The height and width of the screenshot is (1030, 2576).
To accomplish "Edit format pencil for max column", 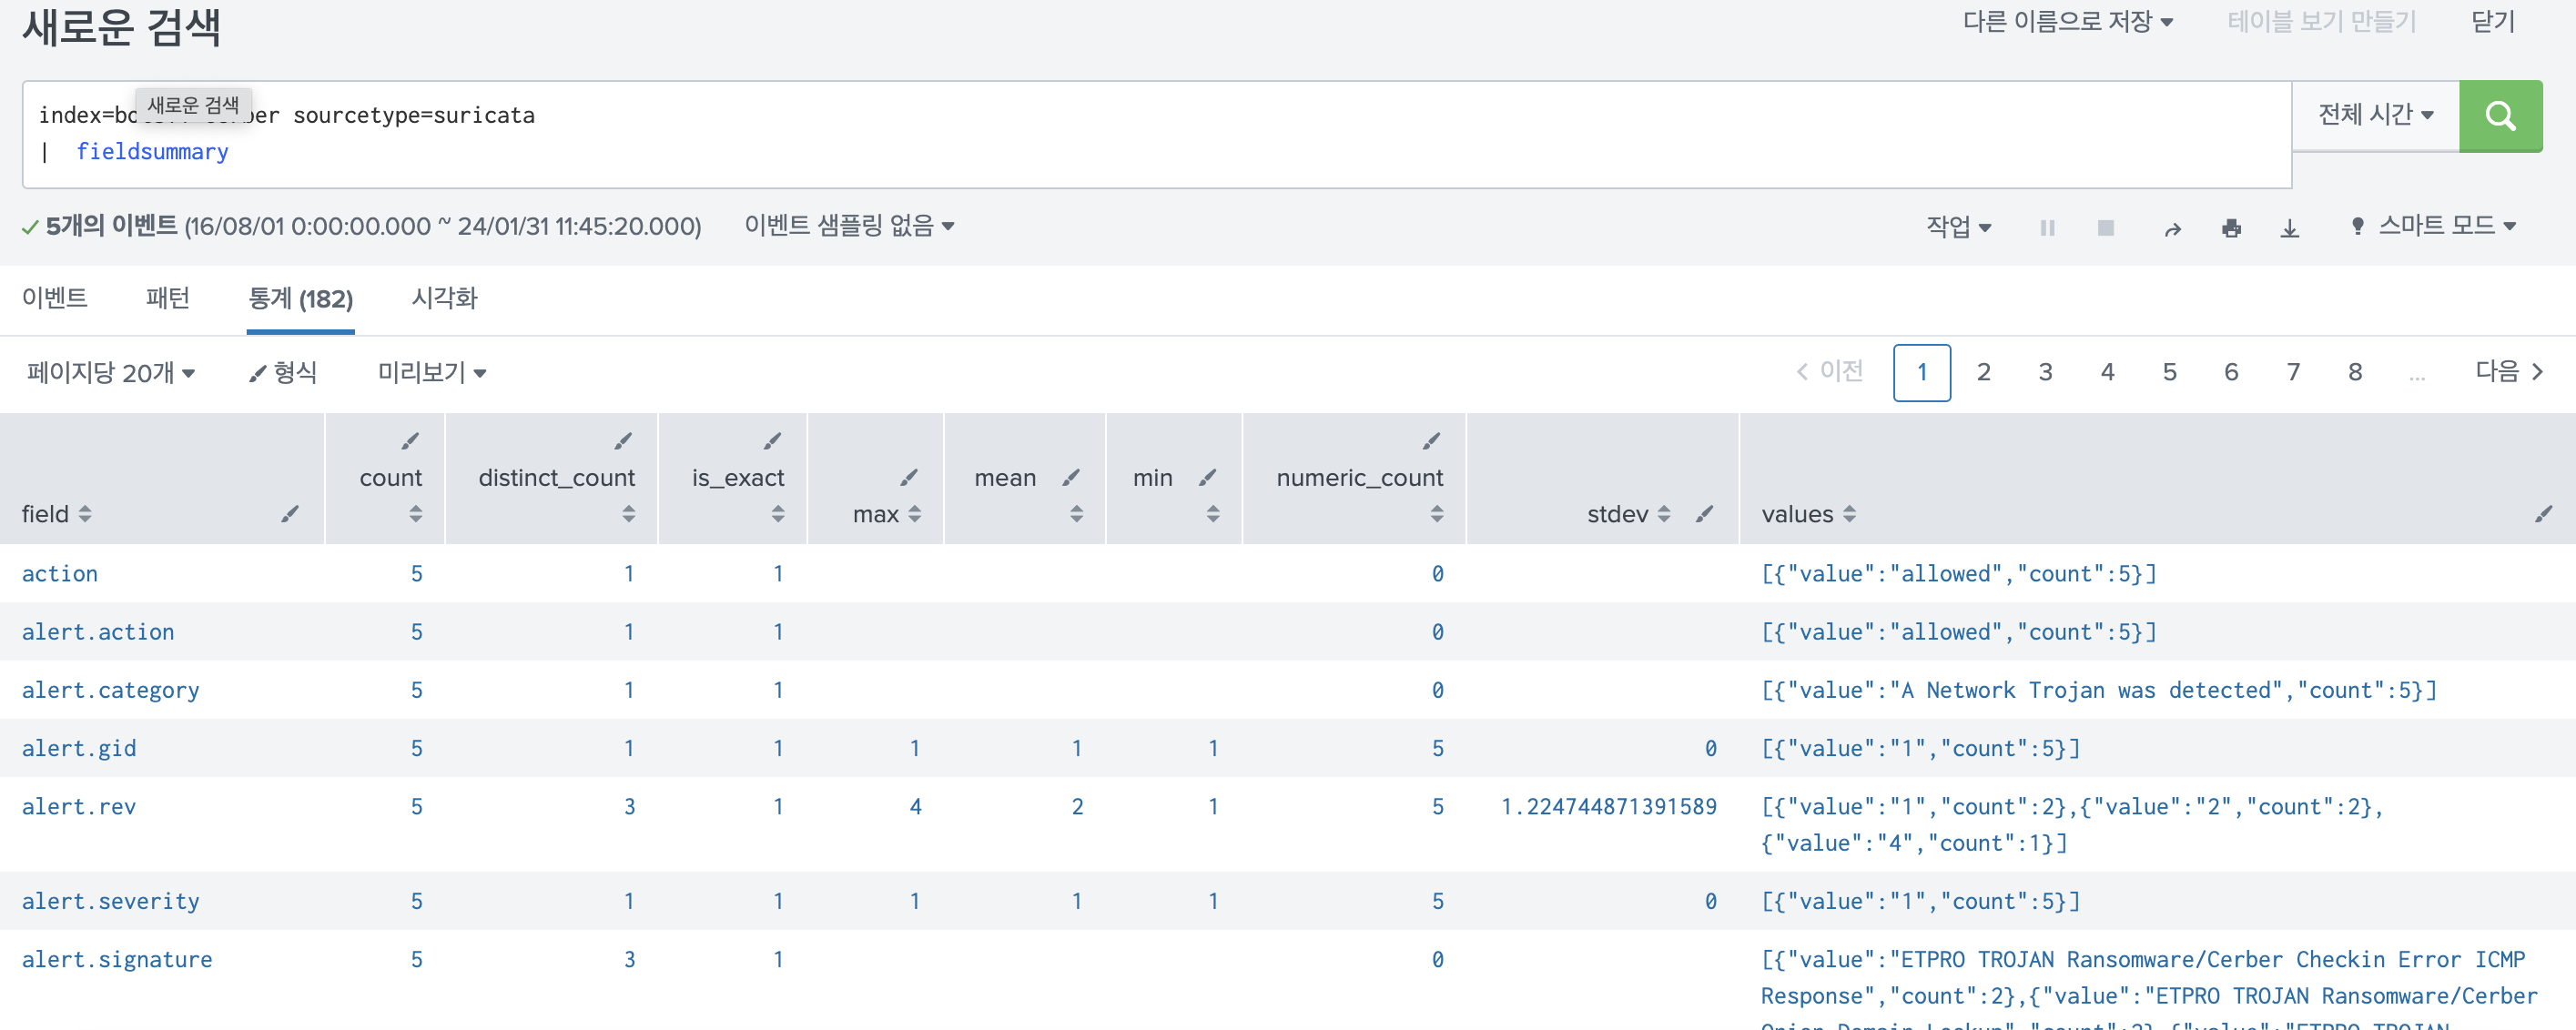I will tap(908, 477).
